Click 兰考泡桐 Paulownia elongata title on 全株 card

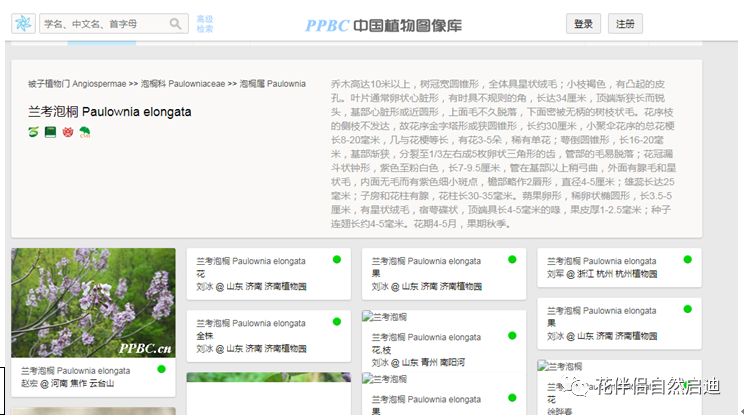pos(251,323)
